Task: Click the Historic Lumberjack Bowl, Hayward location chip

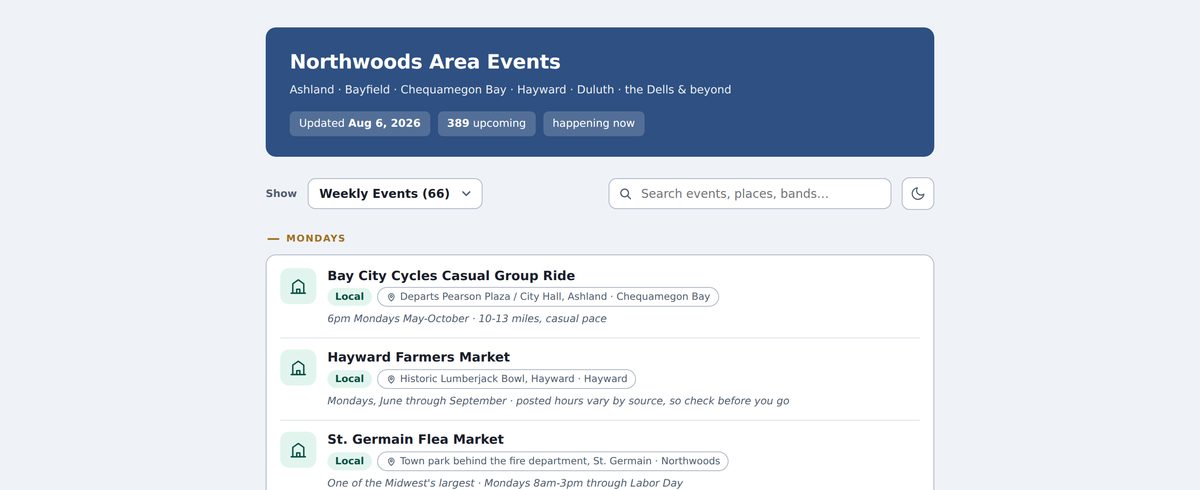Action: coord(506,379)
